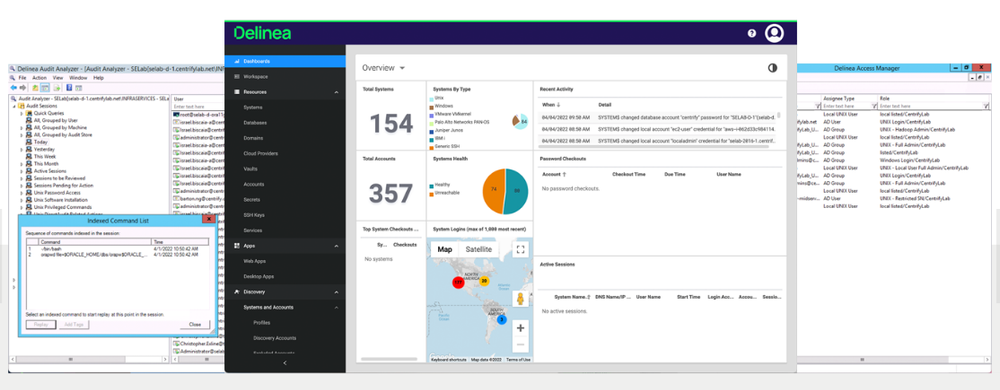Click the ~/bin/bash command row
The image size is (1000, 390).
tap(117, 249)
